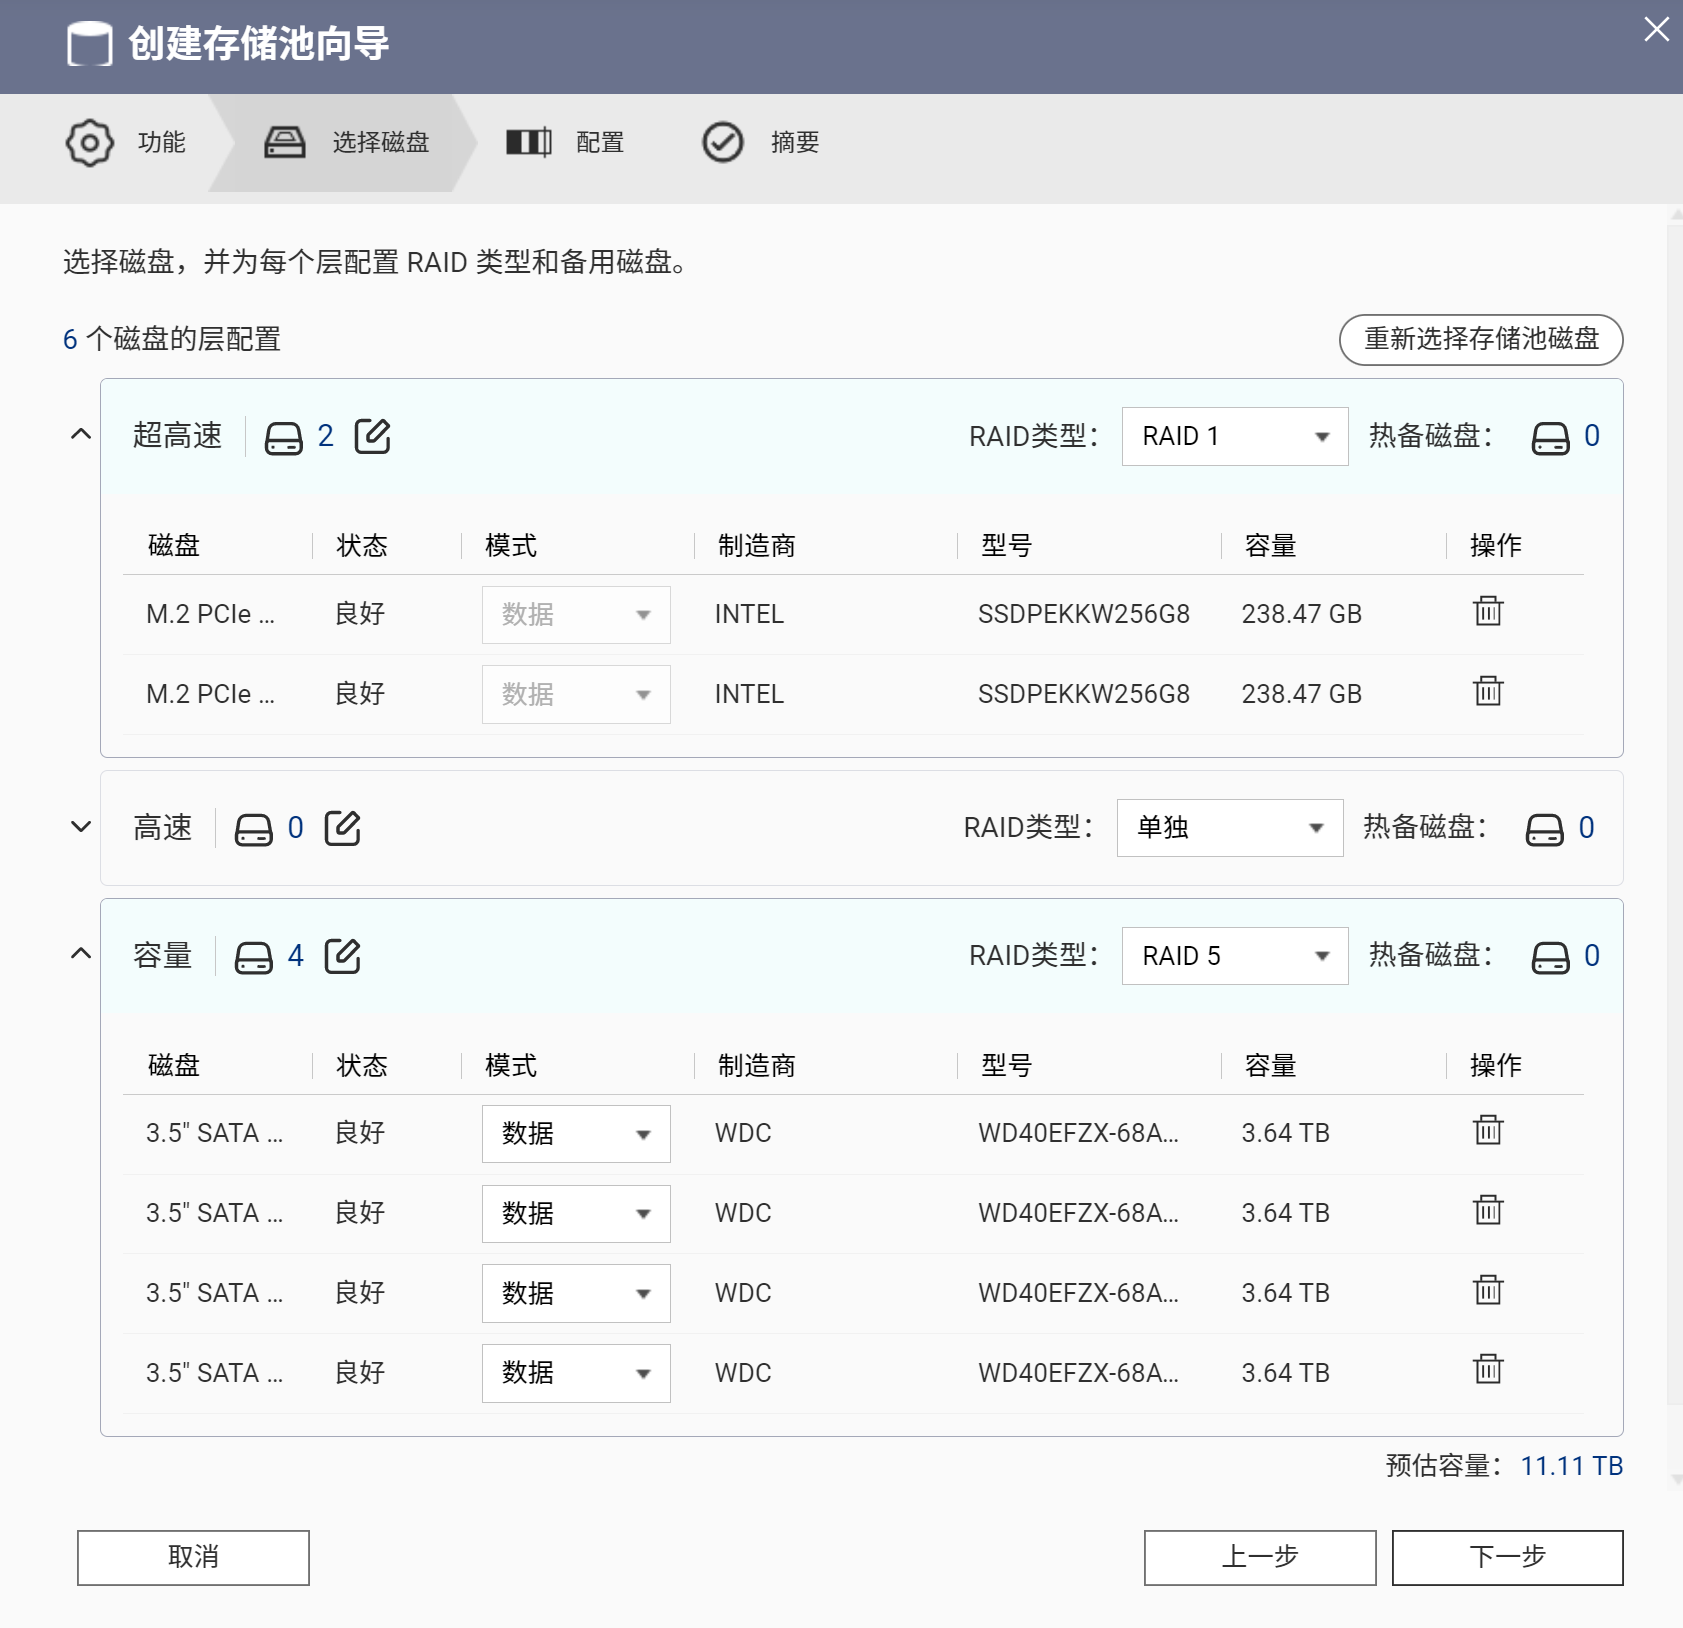Delete the first 3.5" SATA WDC disk

pos(1488,1130)
